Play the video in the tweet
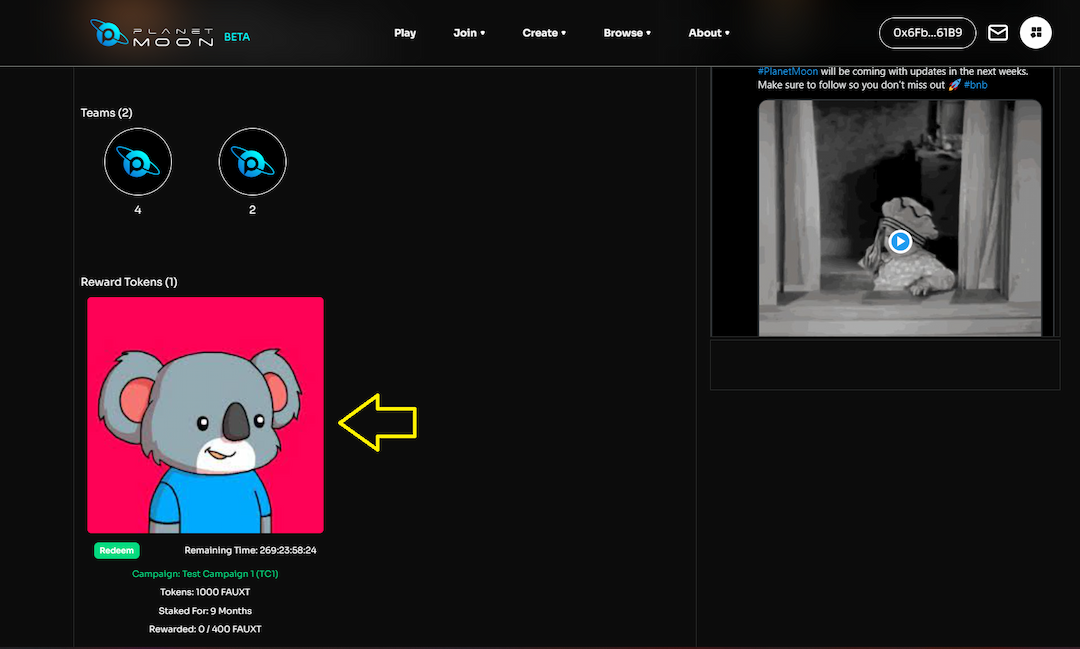The width and height of the screenshot is (1080, 649). 900,241
